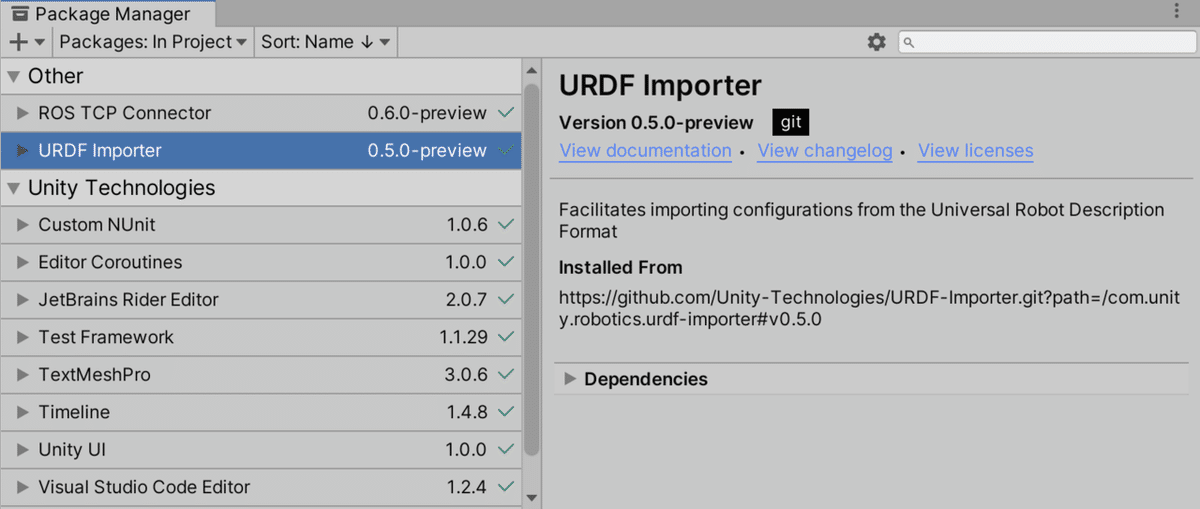Click the package list scrollbar thumb
Screen dimensions: 1200x509
point(531,270)
